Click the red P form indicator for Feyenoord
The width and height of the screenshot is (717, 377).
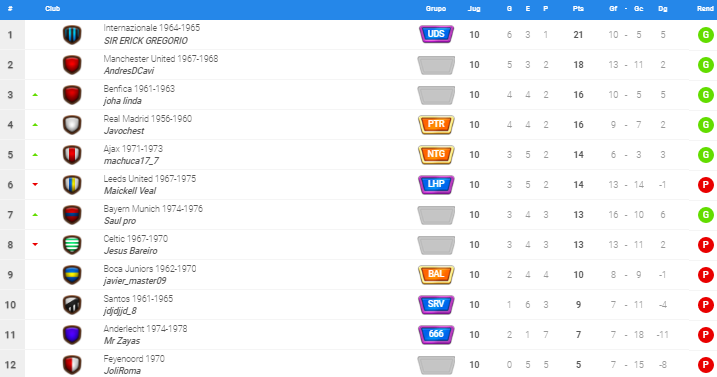point(706,365)
